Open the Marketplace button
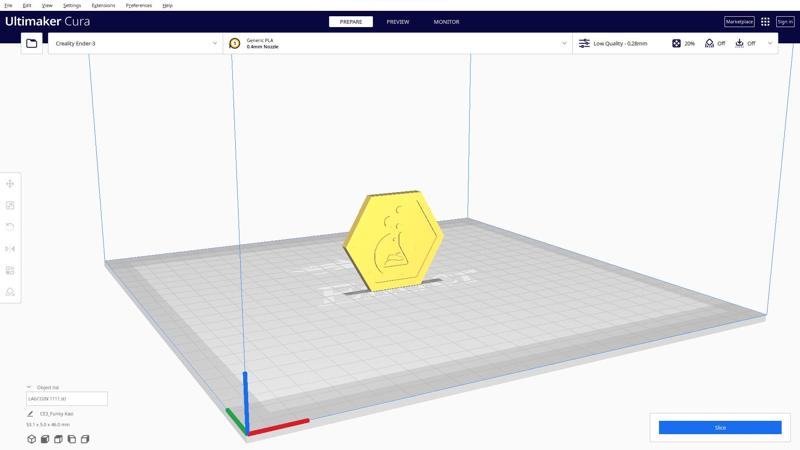 click(x=739, y=21)
